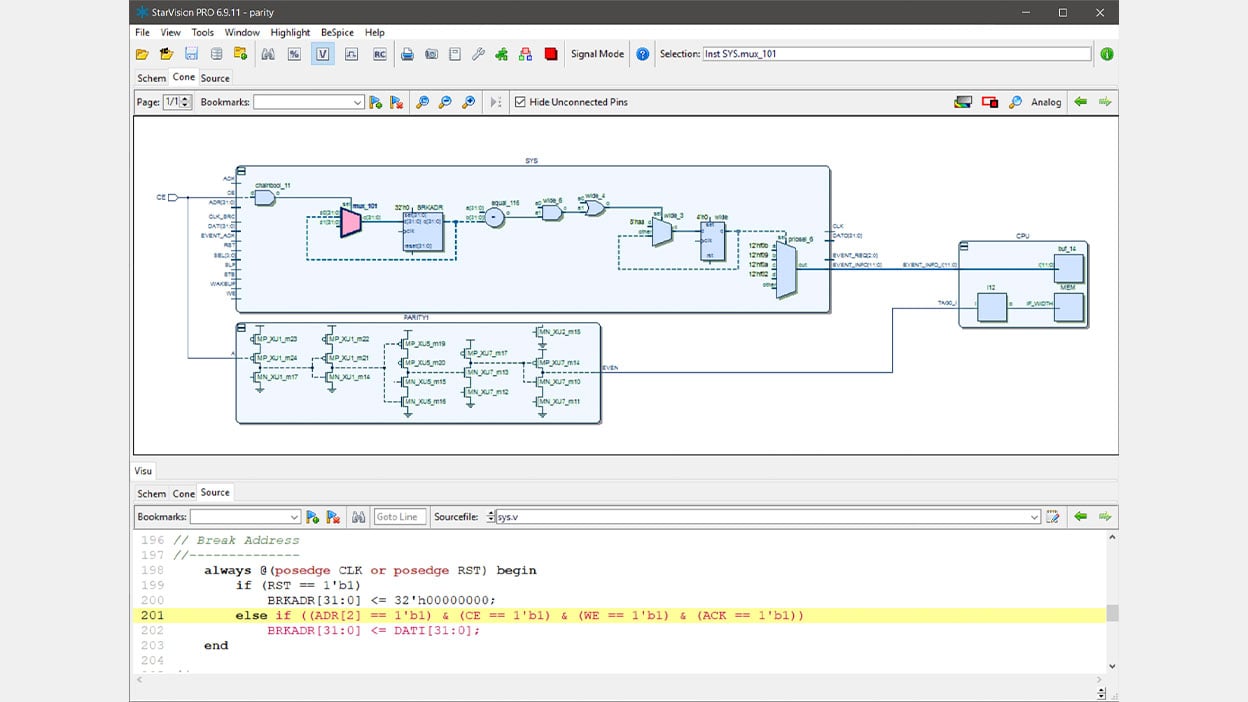
Task: Click the magnifier icon left of Analog
Action: 1015,102
